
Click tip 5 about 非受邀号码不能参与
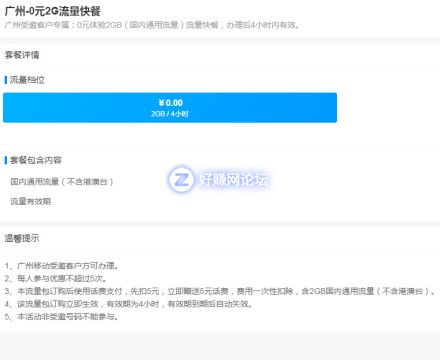click(x=62, y=316)
